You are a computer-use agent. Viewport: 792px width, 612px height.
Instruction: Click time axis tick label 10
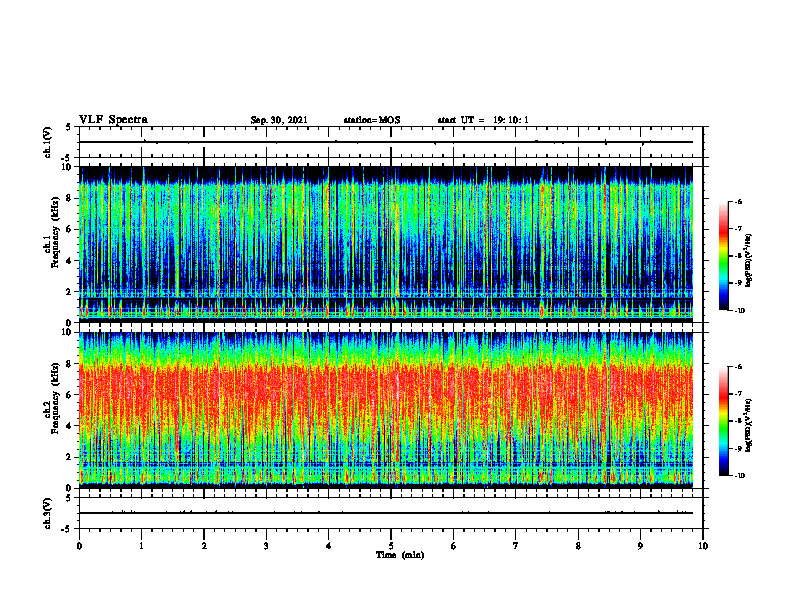[703, 546]
